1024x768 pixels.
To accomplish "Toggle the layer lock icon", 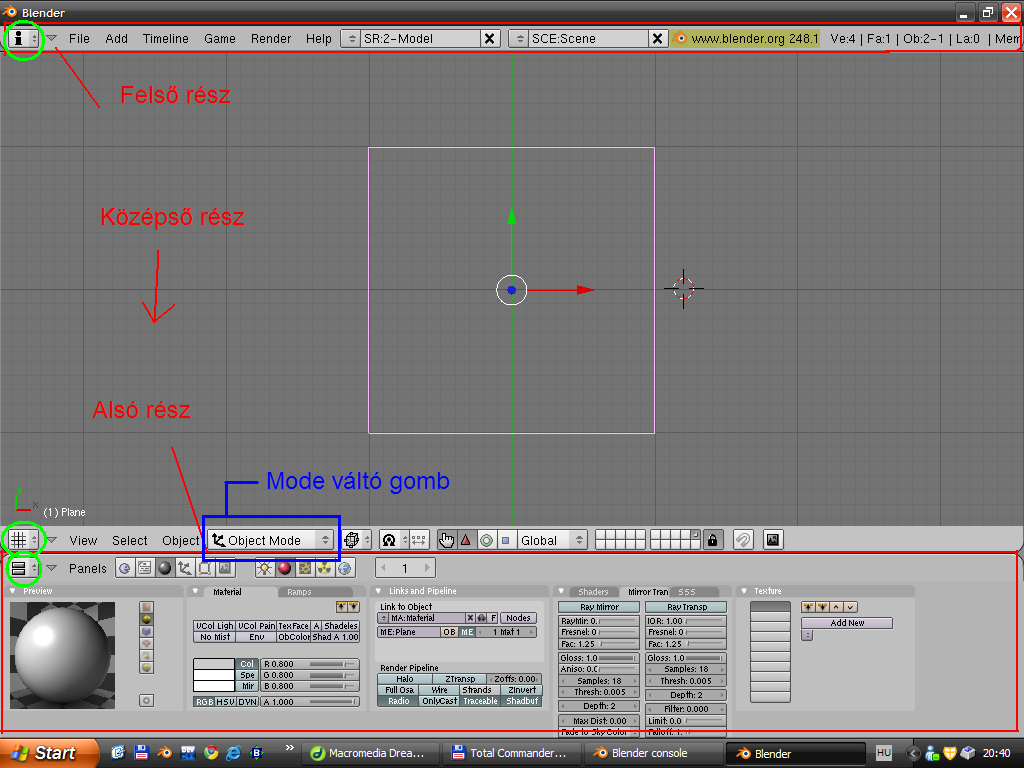I will [712, 540].
